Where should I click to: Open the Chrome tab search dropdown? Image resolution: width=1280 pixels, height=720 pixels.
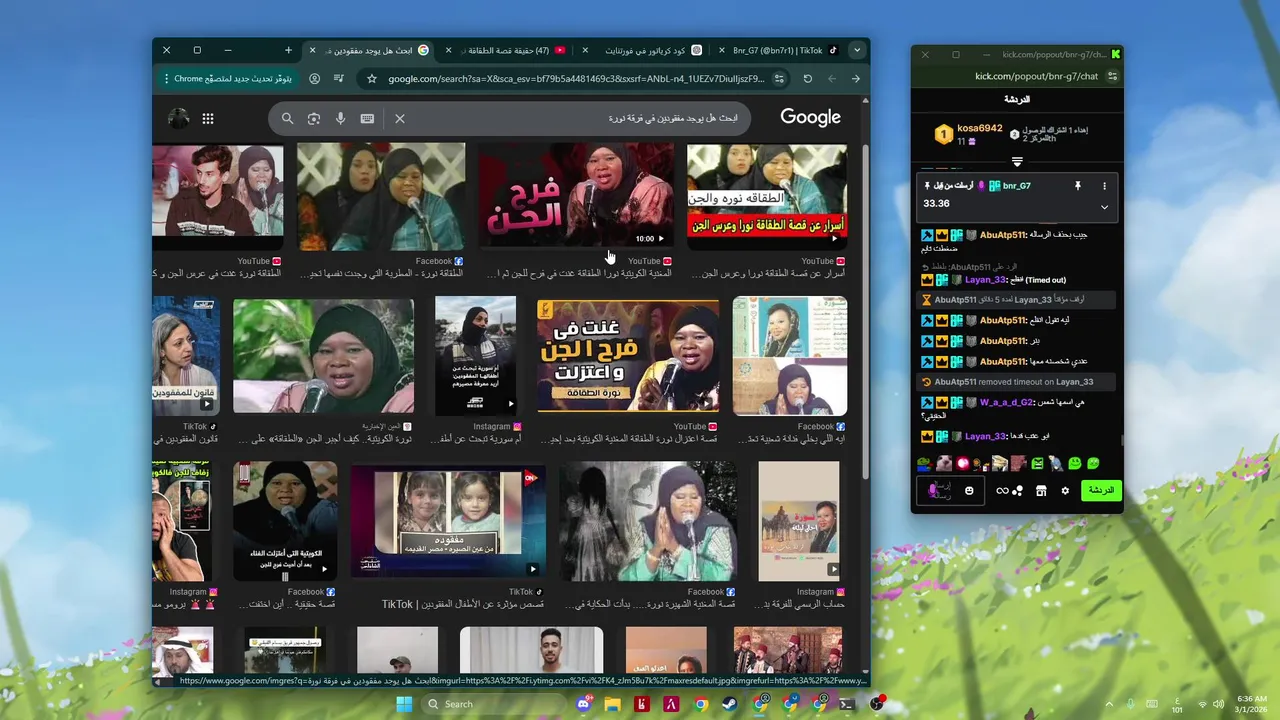(x=857, y=50)
